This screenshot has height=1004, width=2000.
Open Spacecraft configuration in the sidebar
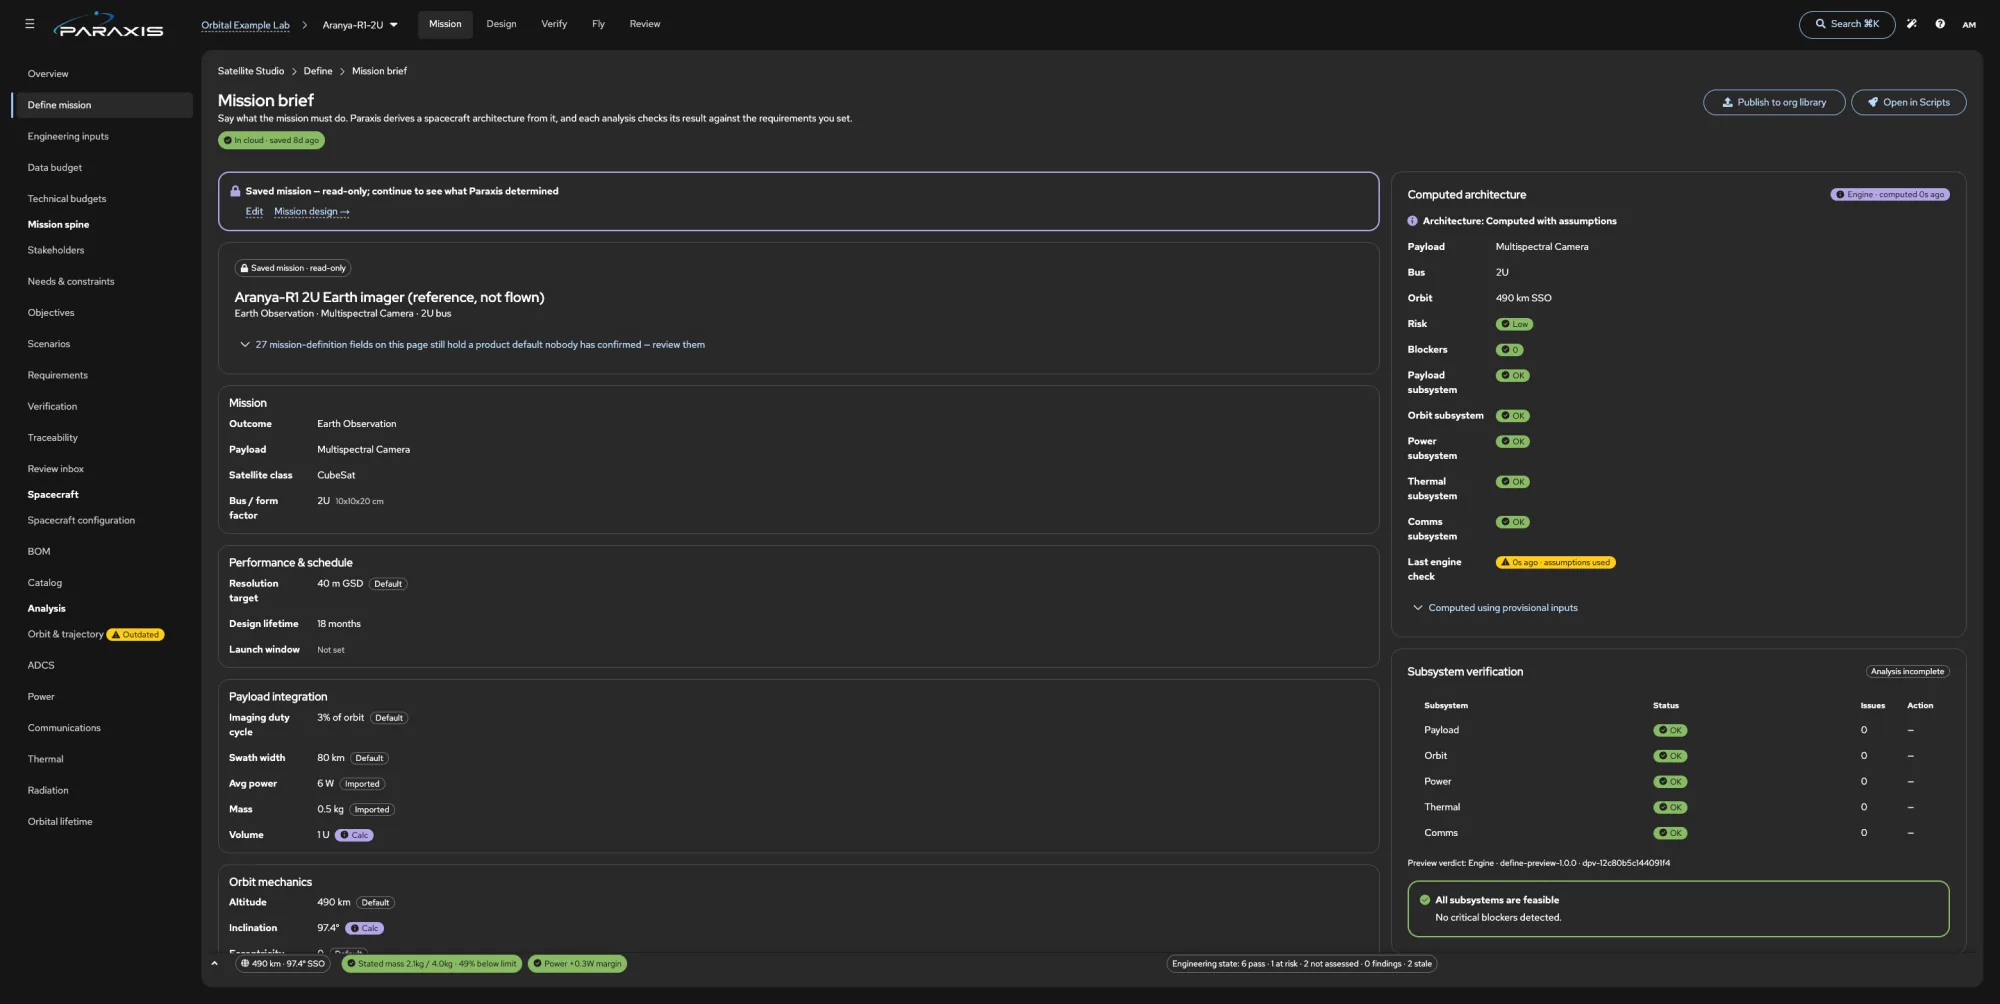click(103, 520)
